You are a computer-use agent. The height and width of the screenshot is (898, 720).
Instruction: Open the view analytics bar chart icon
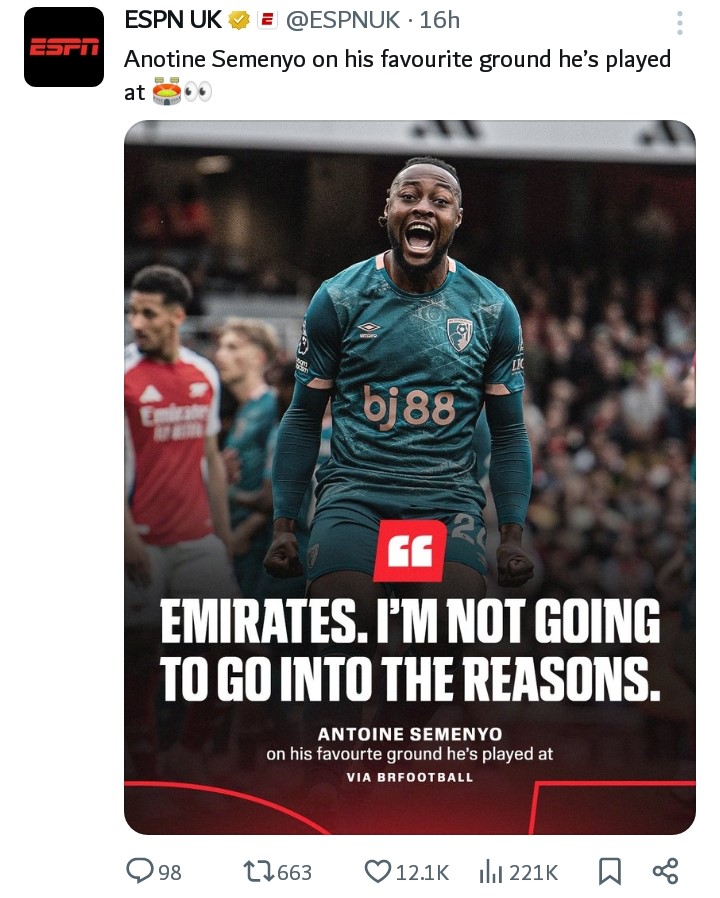490,872
